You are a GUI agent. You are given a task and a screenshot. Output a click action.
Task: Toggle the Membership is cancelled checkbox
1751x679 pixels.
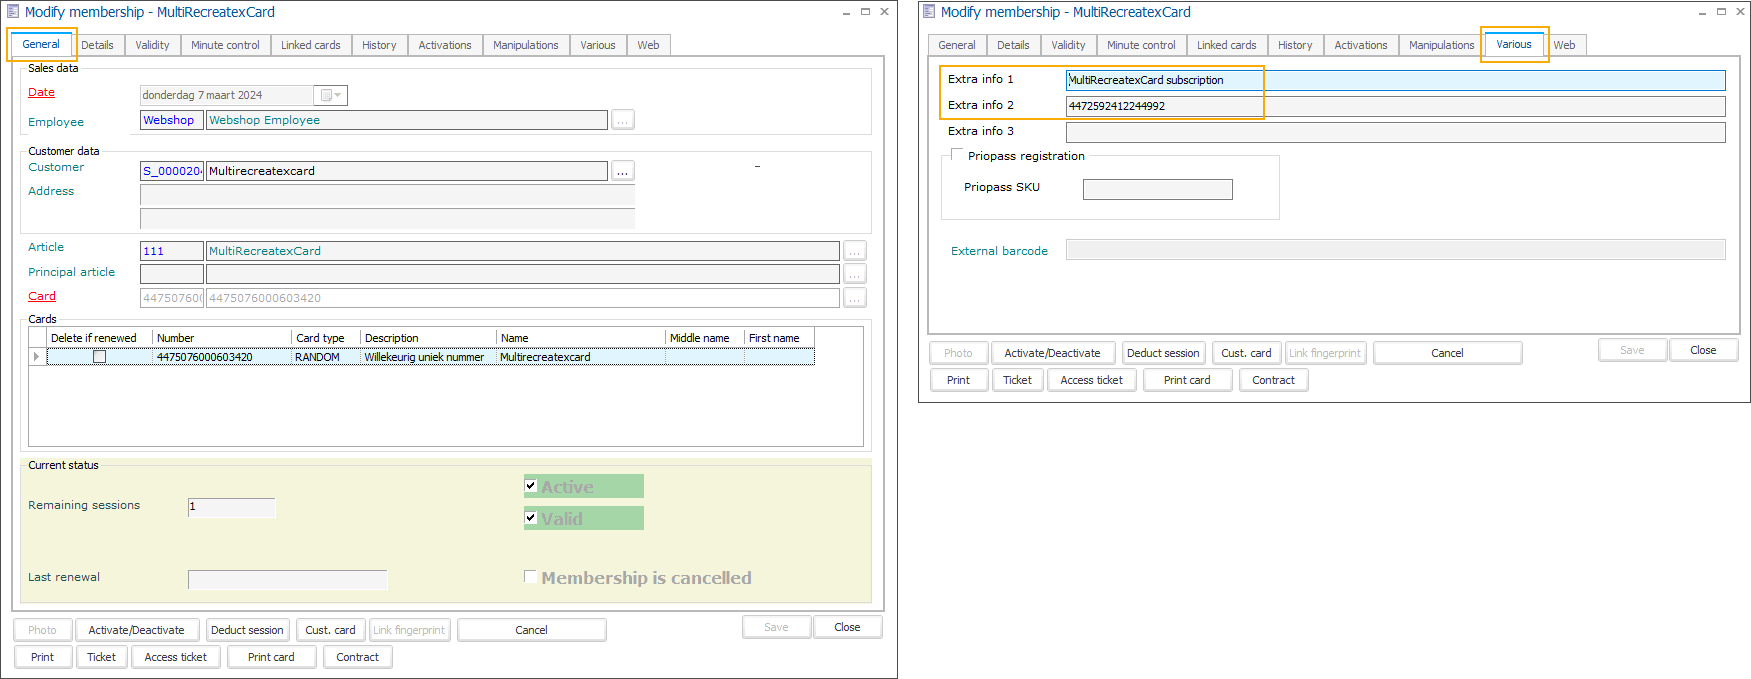530,577
